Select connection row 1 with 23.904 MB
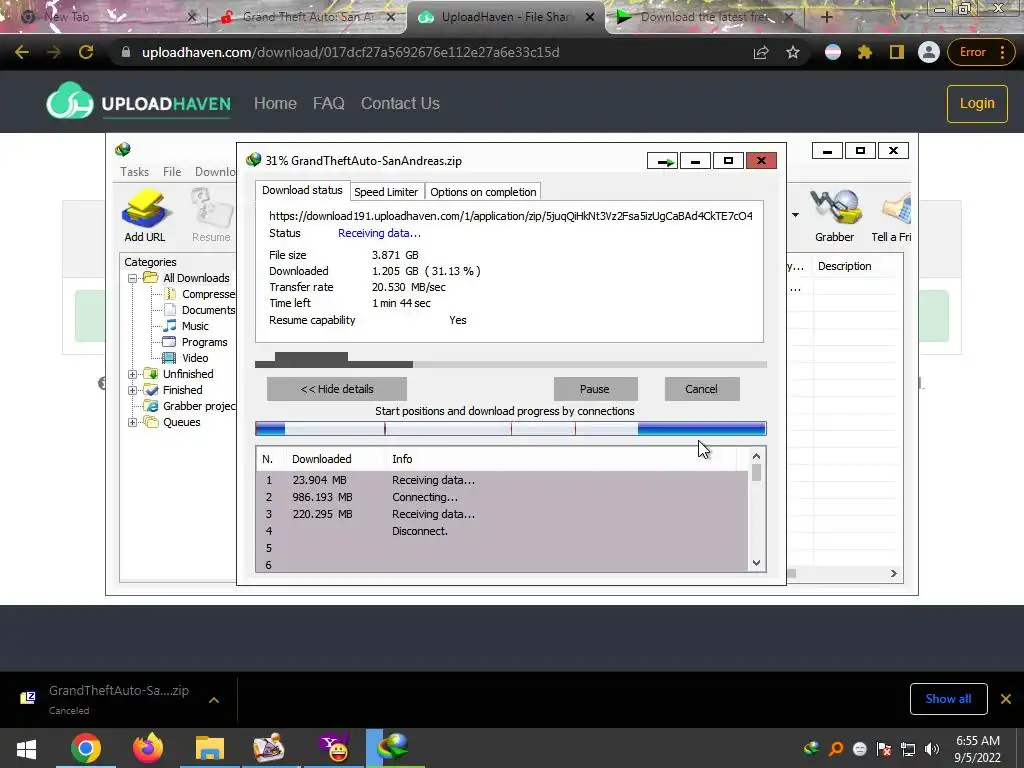Viewport: 1024px width, 768px height. coord(503,480)
